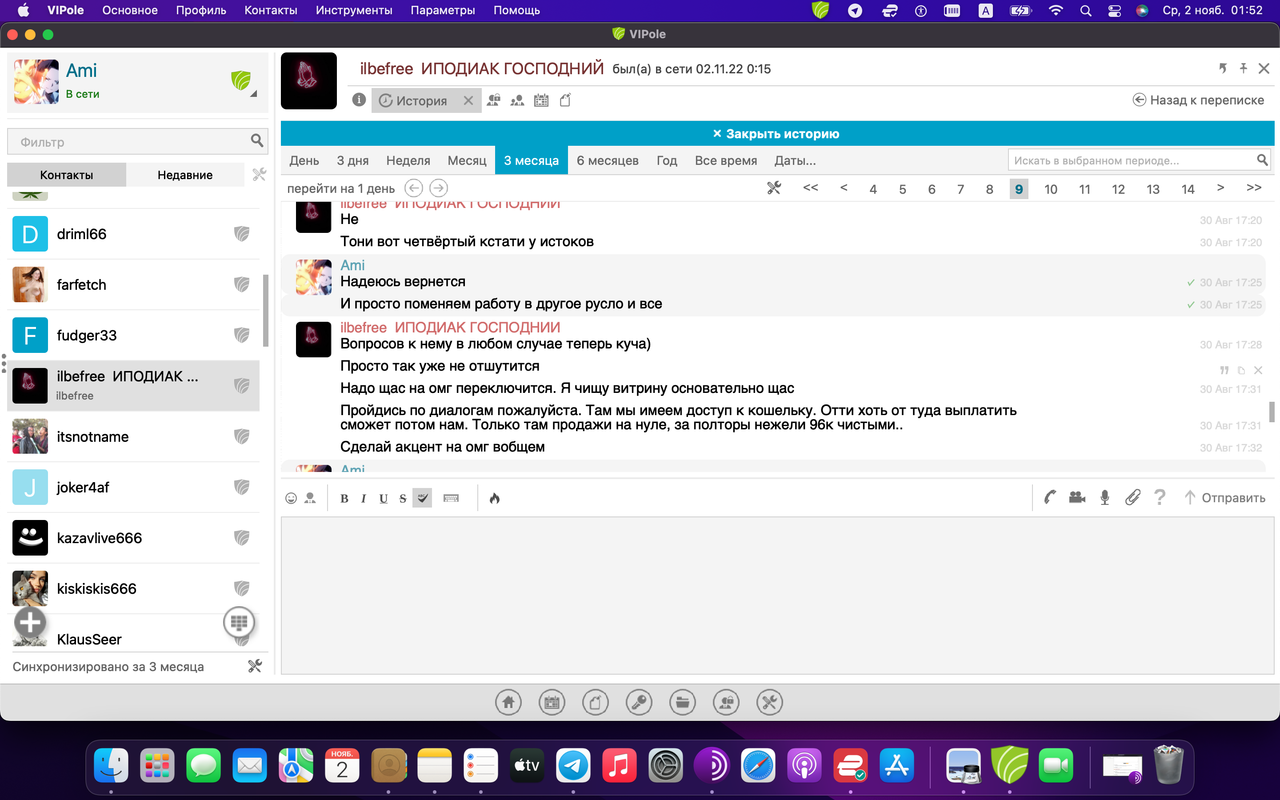The image size is (1280, 800).
Task: Open the Профиль menu in menu bar
Action: point(201,10)
